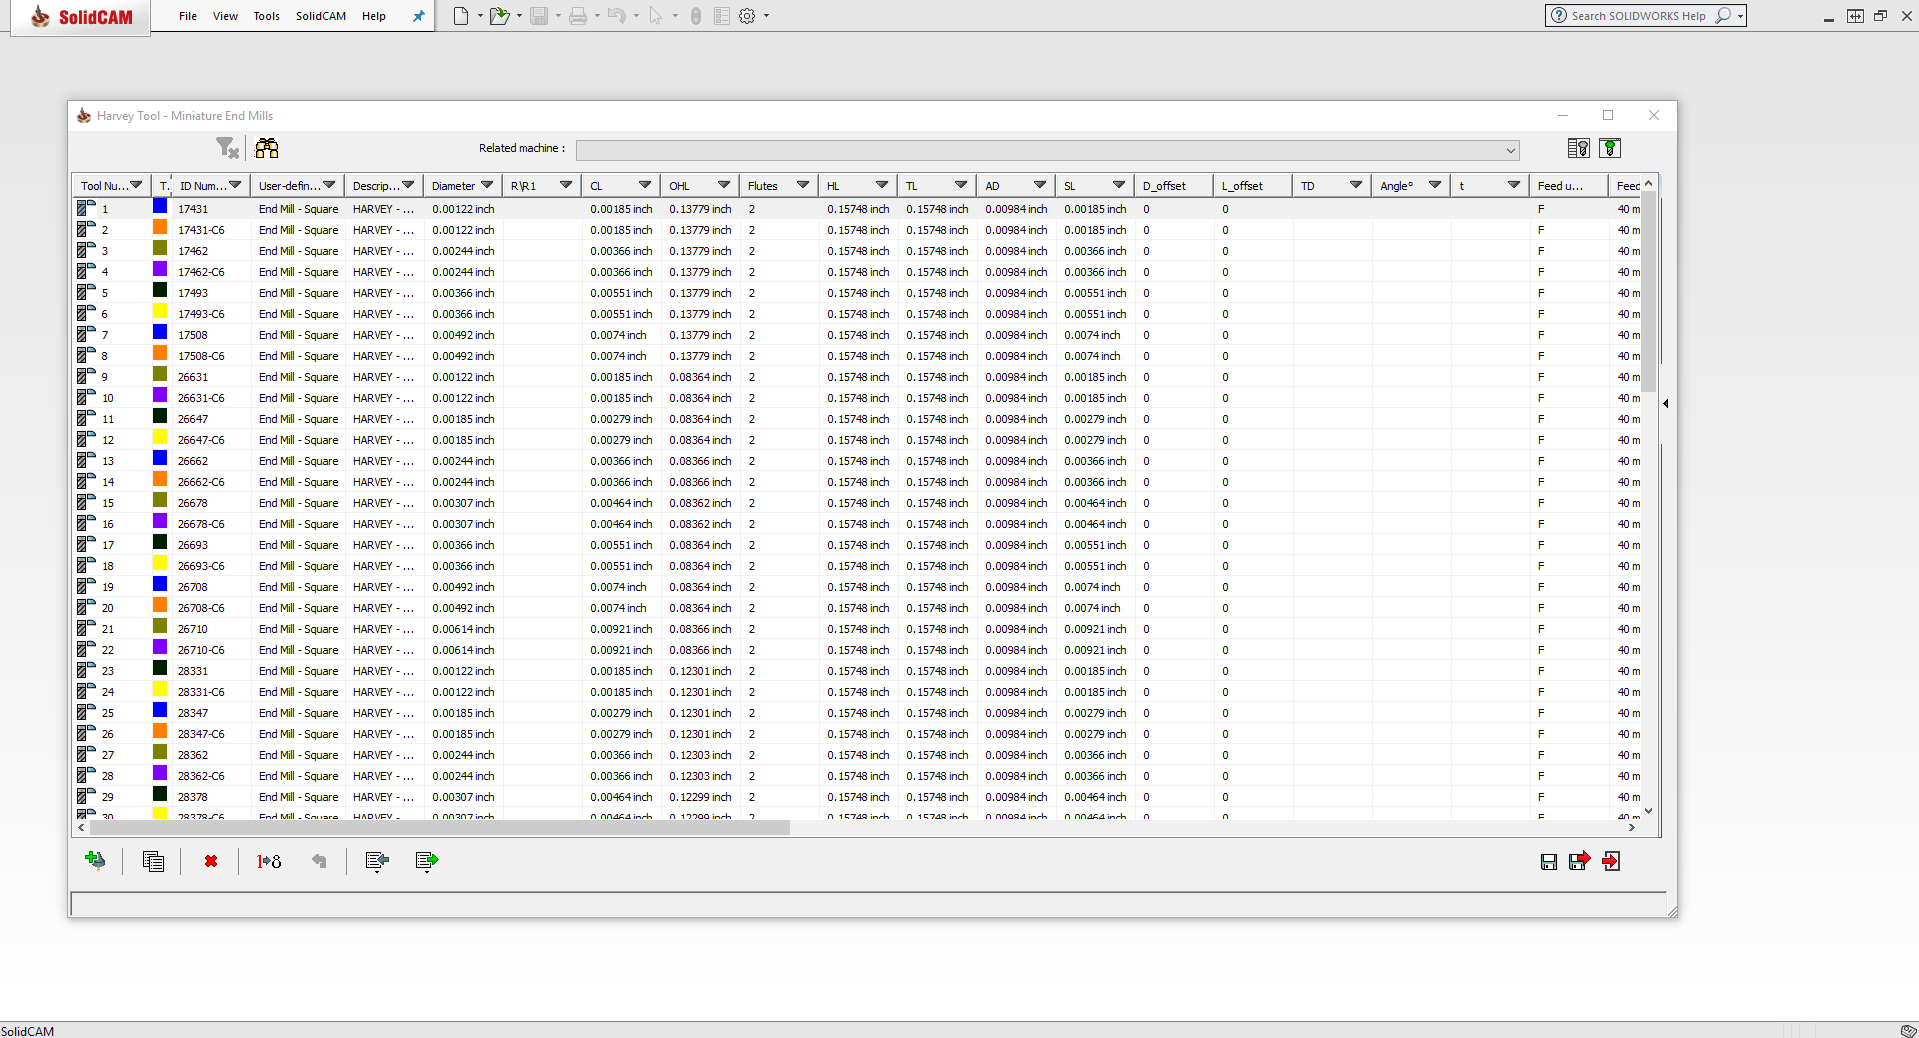Image resolution: width=1919 pixels, height=1038 pixels.
Task: Click the Renumber tools icon
Action: tap(269, 861)
